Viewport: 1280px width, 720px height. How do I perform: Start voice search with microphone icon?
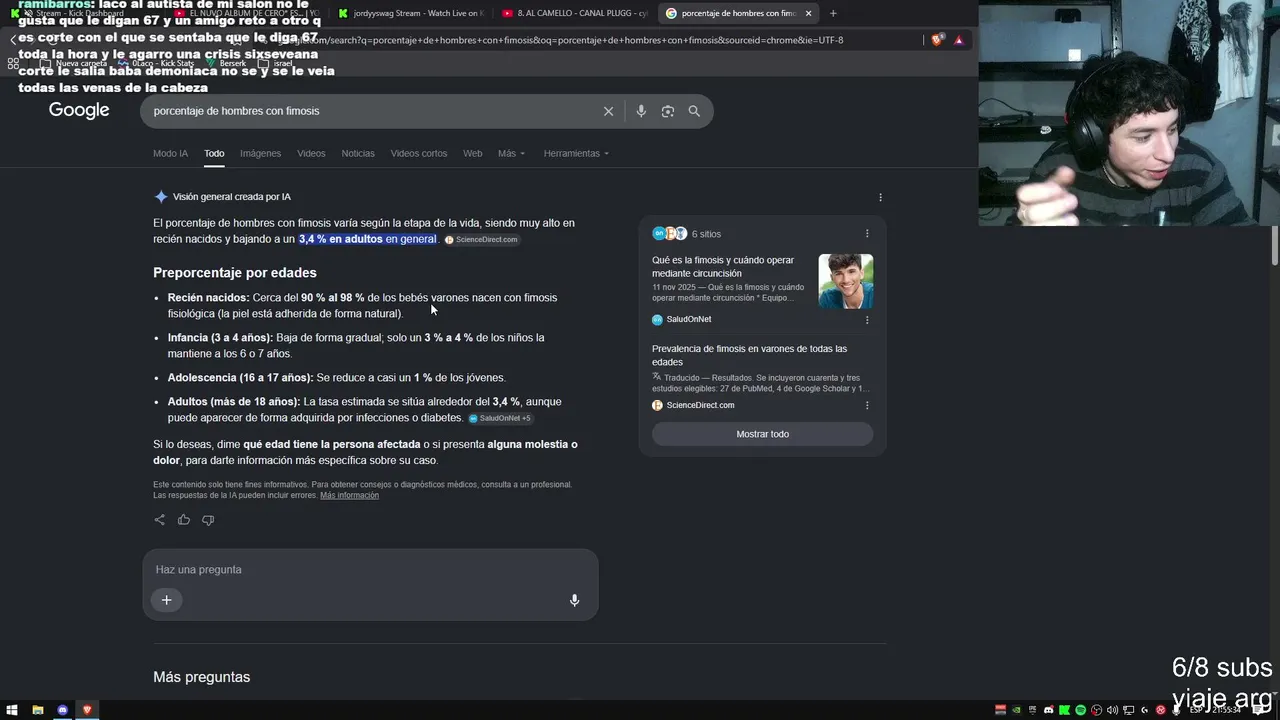641,111
